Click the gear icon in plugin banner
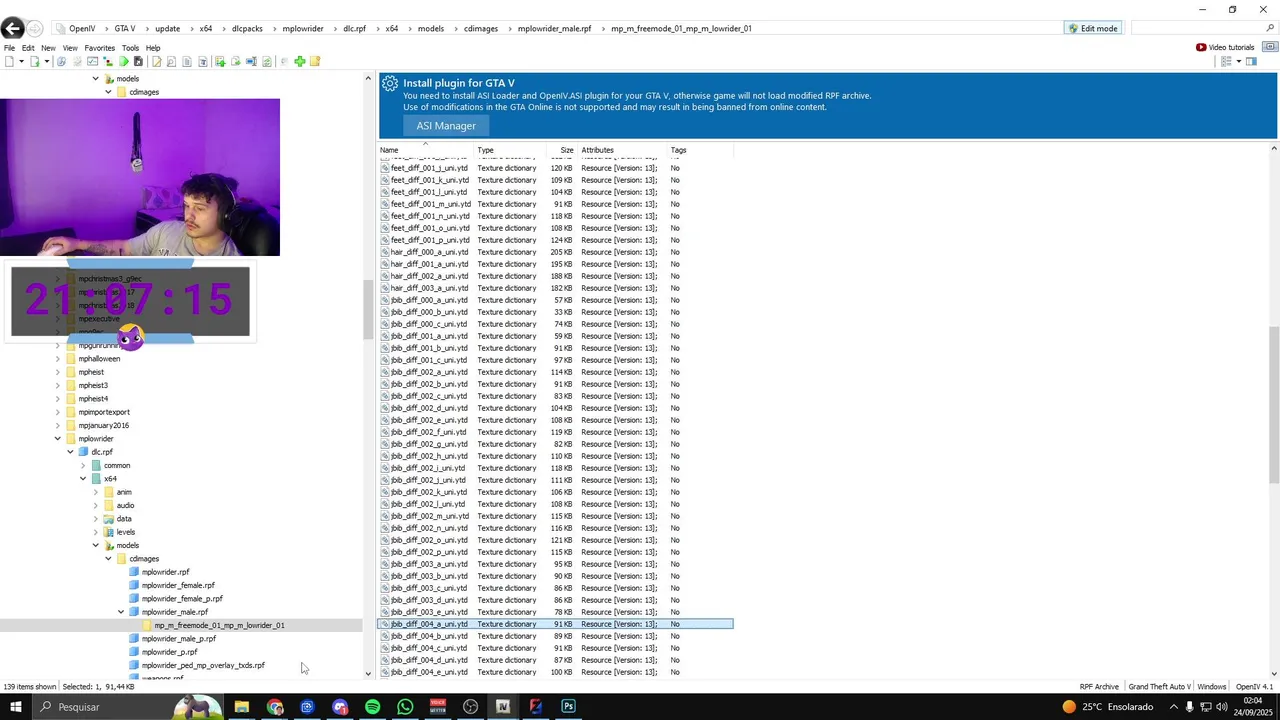The image size is (1280, 720). click(x=390, y=84)
